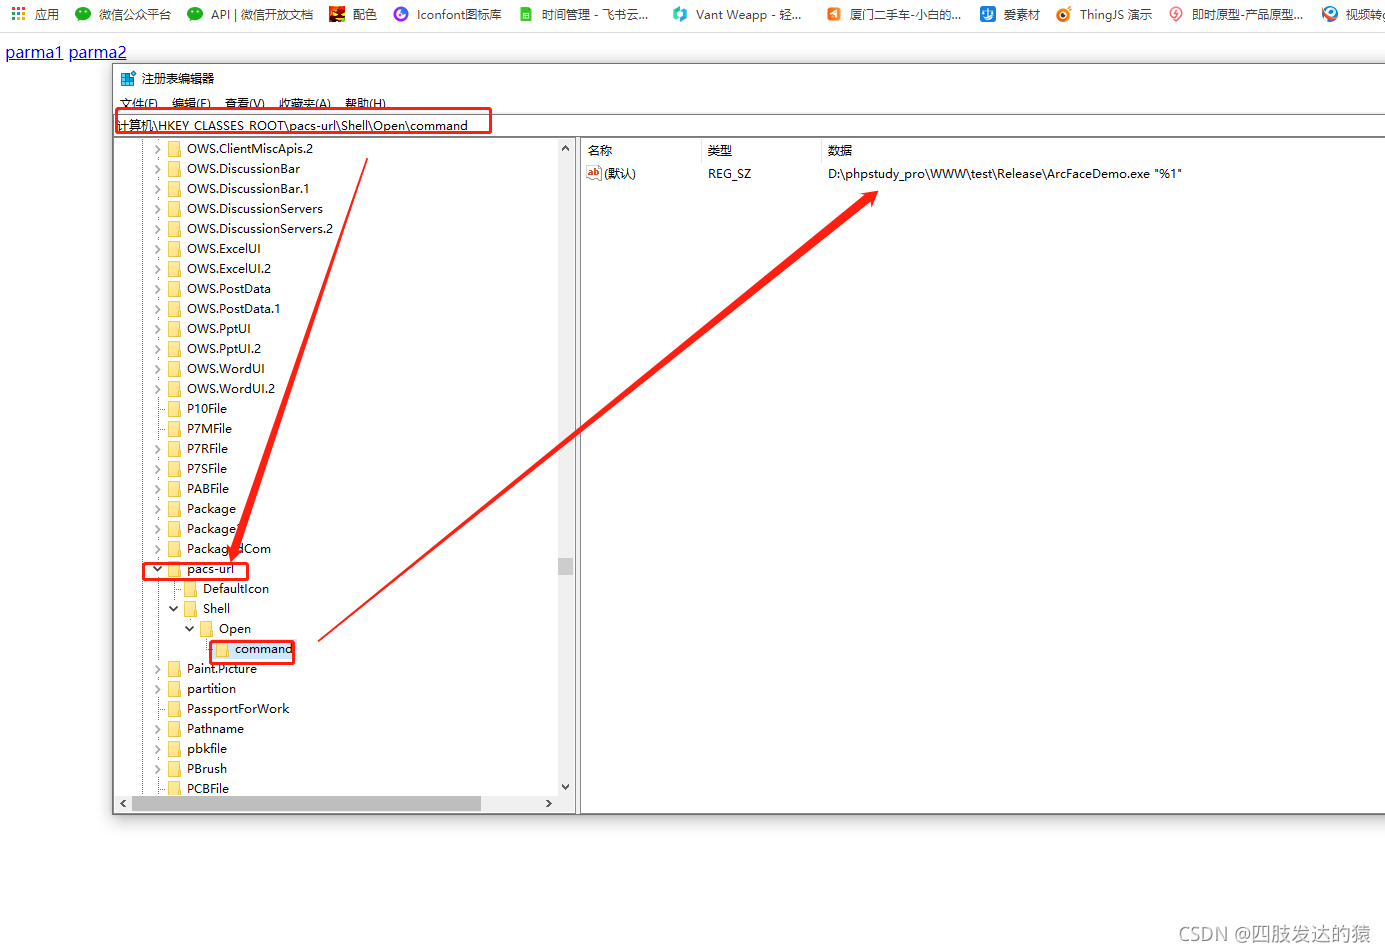Viewport: 1385px width, 952px height.
Task: Select the OWS.PptUI key
Action: (x=219, y=329)
